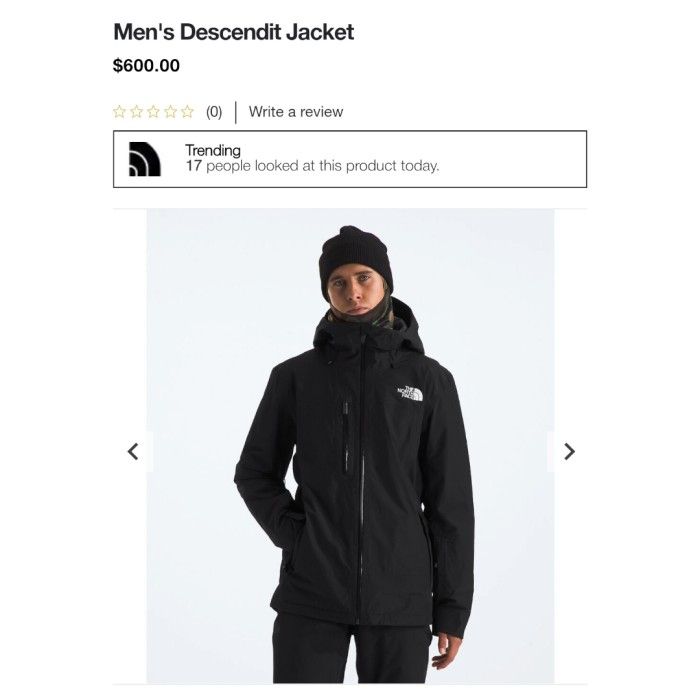Viewport: 700px width, 700px height.
Task: Click the (0) review count
Action: click(214, 112)
